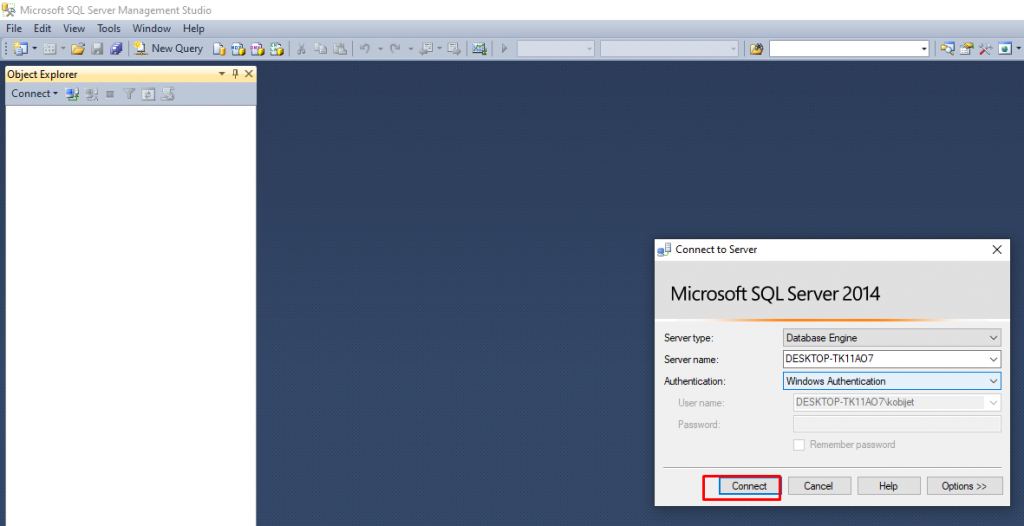The height and width of the screenshot is (526, 1024).
Task: Open the Properties Window toolbar icon
Action: pyautogui.click(x=967, y=48)
